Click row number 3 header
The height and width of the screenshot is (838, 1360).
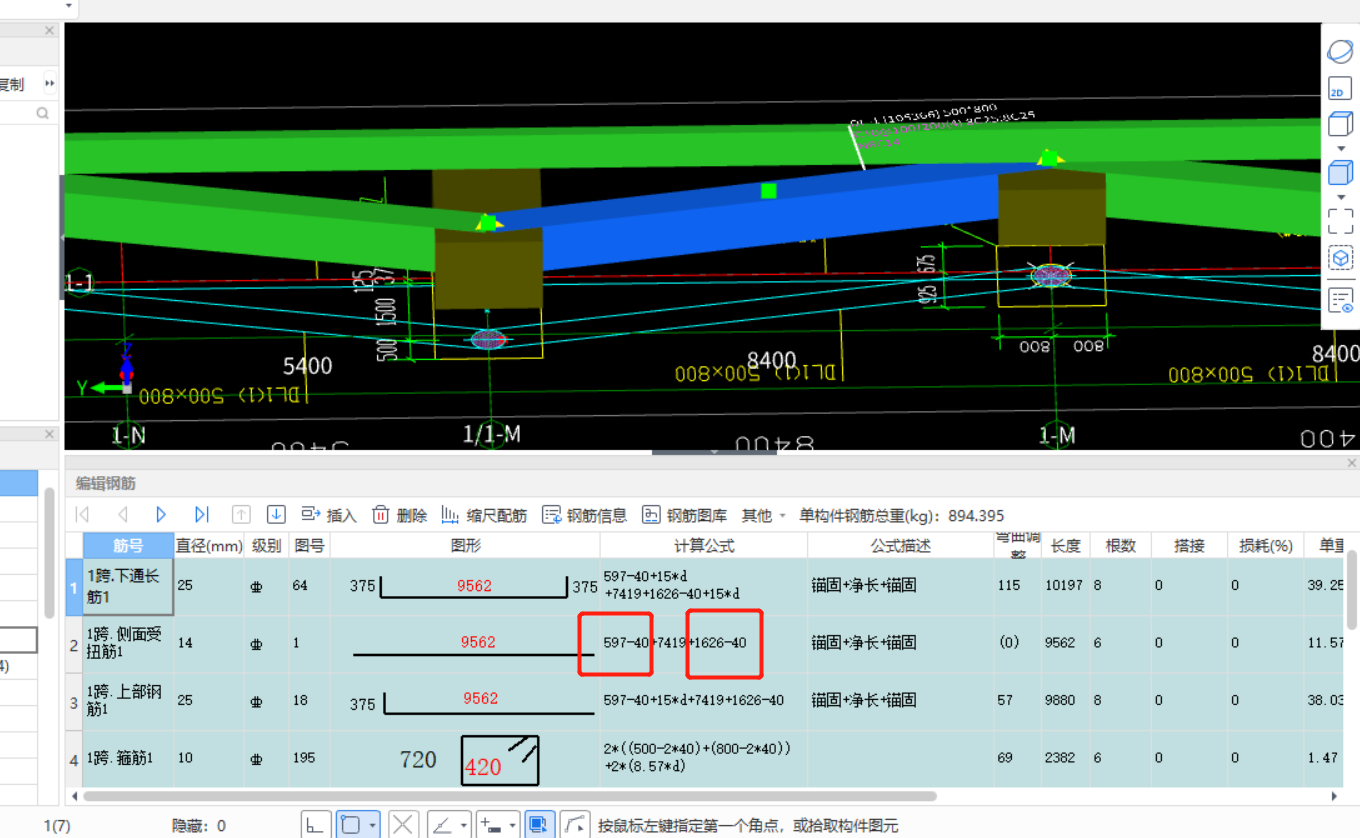(74, 700)
